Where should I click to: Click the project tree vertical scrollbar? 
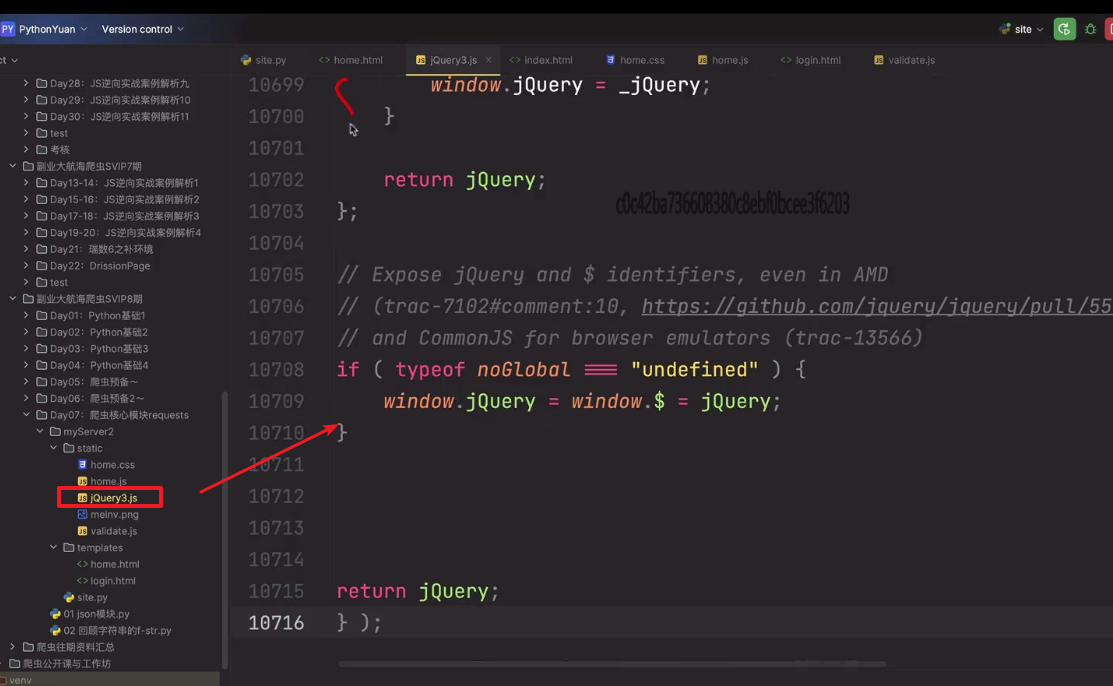coord(225,530)
